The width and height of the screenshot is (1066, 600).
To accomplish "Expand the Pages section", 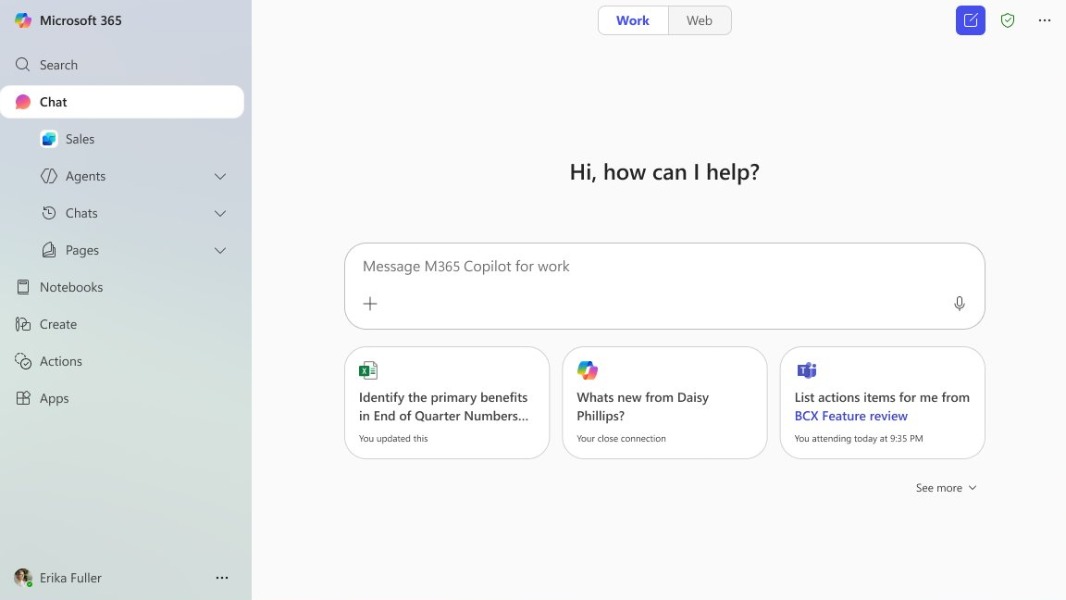I will [x=220, y=250].
